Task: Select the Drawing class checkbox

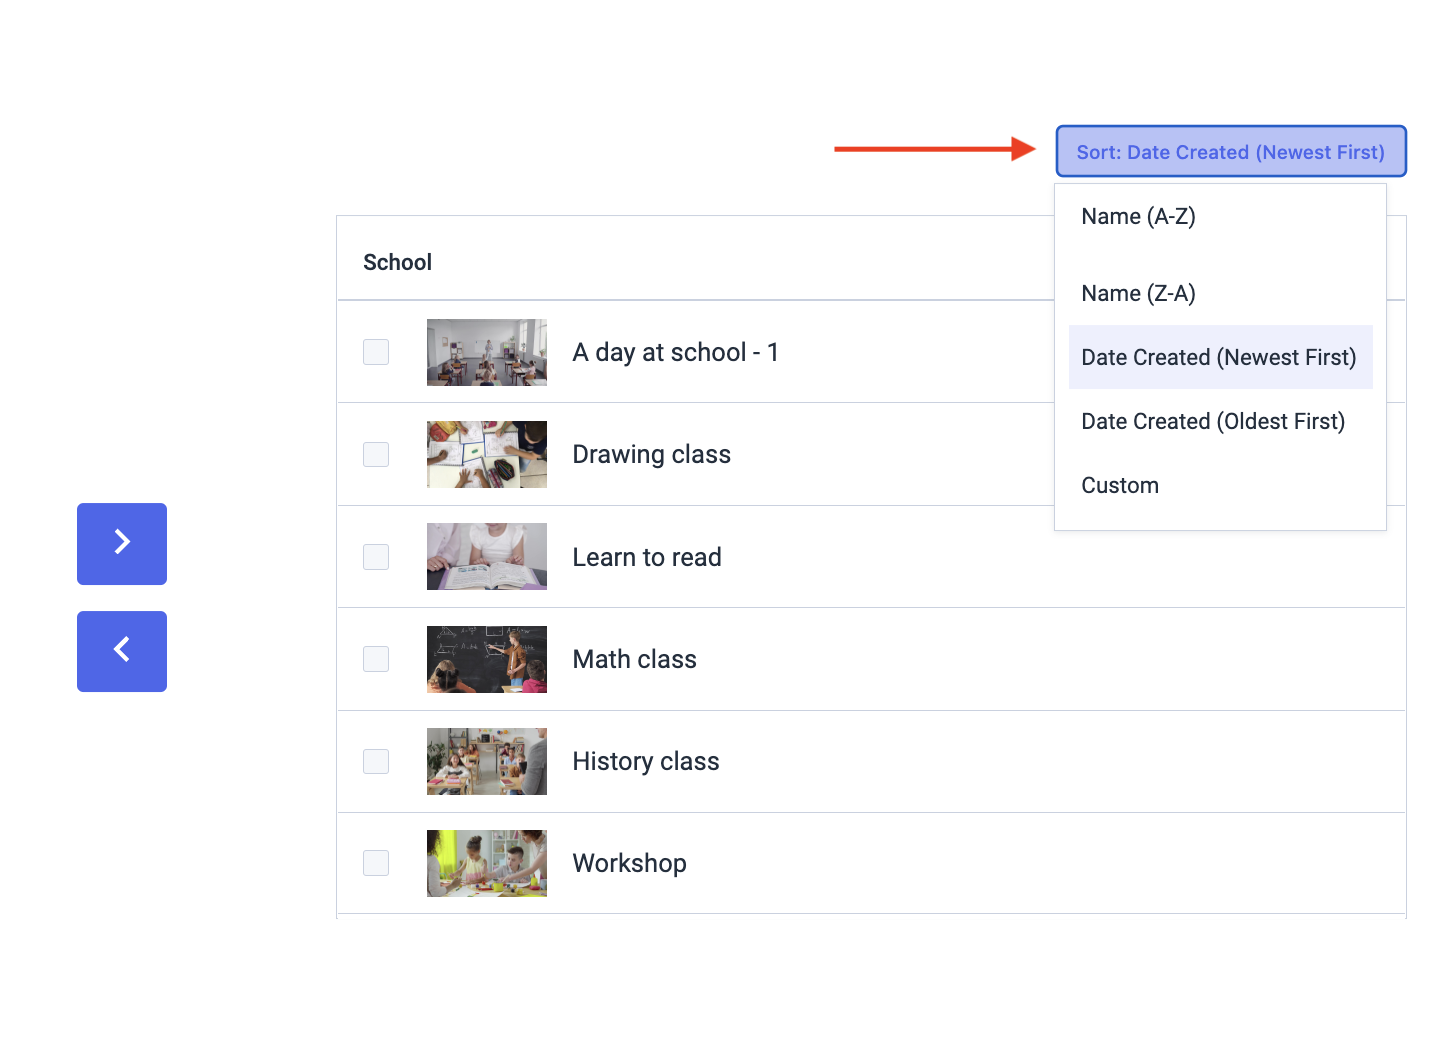Action: pyautogui.click(x=375, y=454)
